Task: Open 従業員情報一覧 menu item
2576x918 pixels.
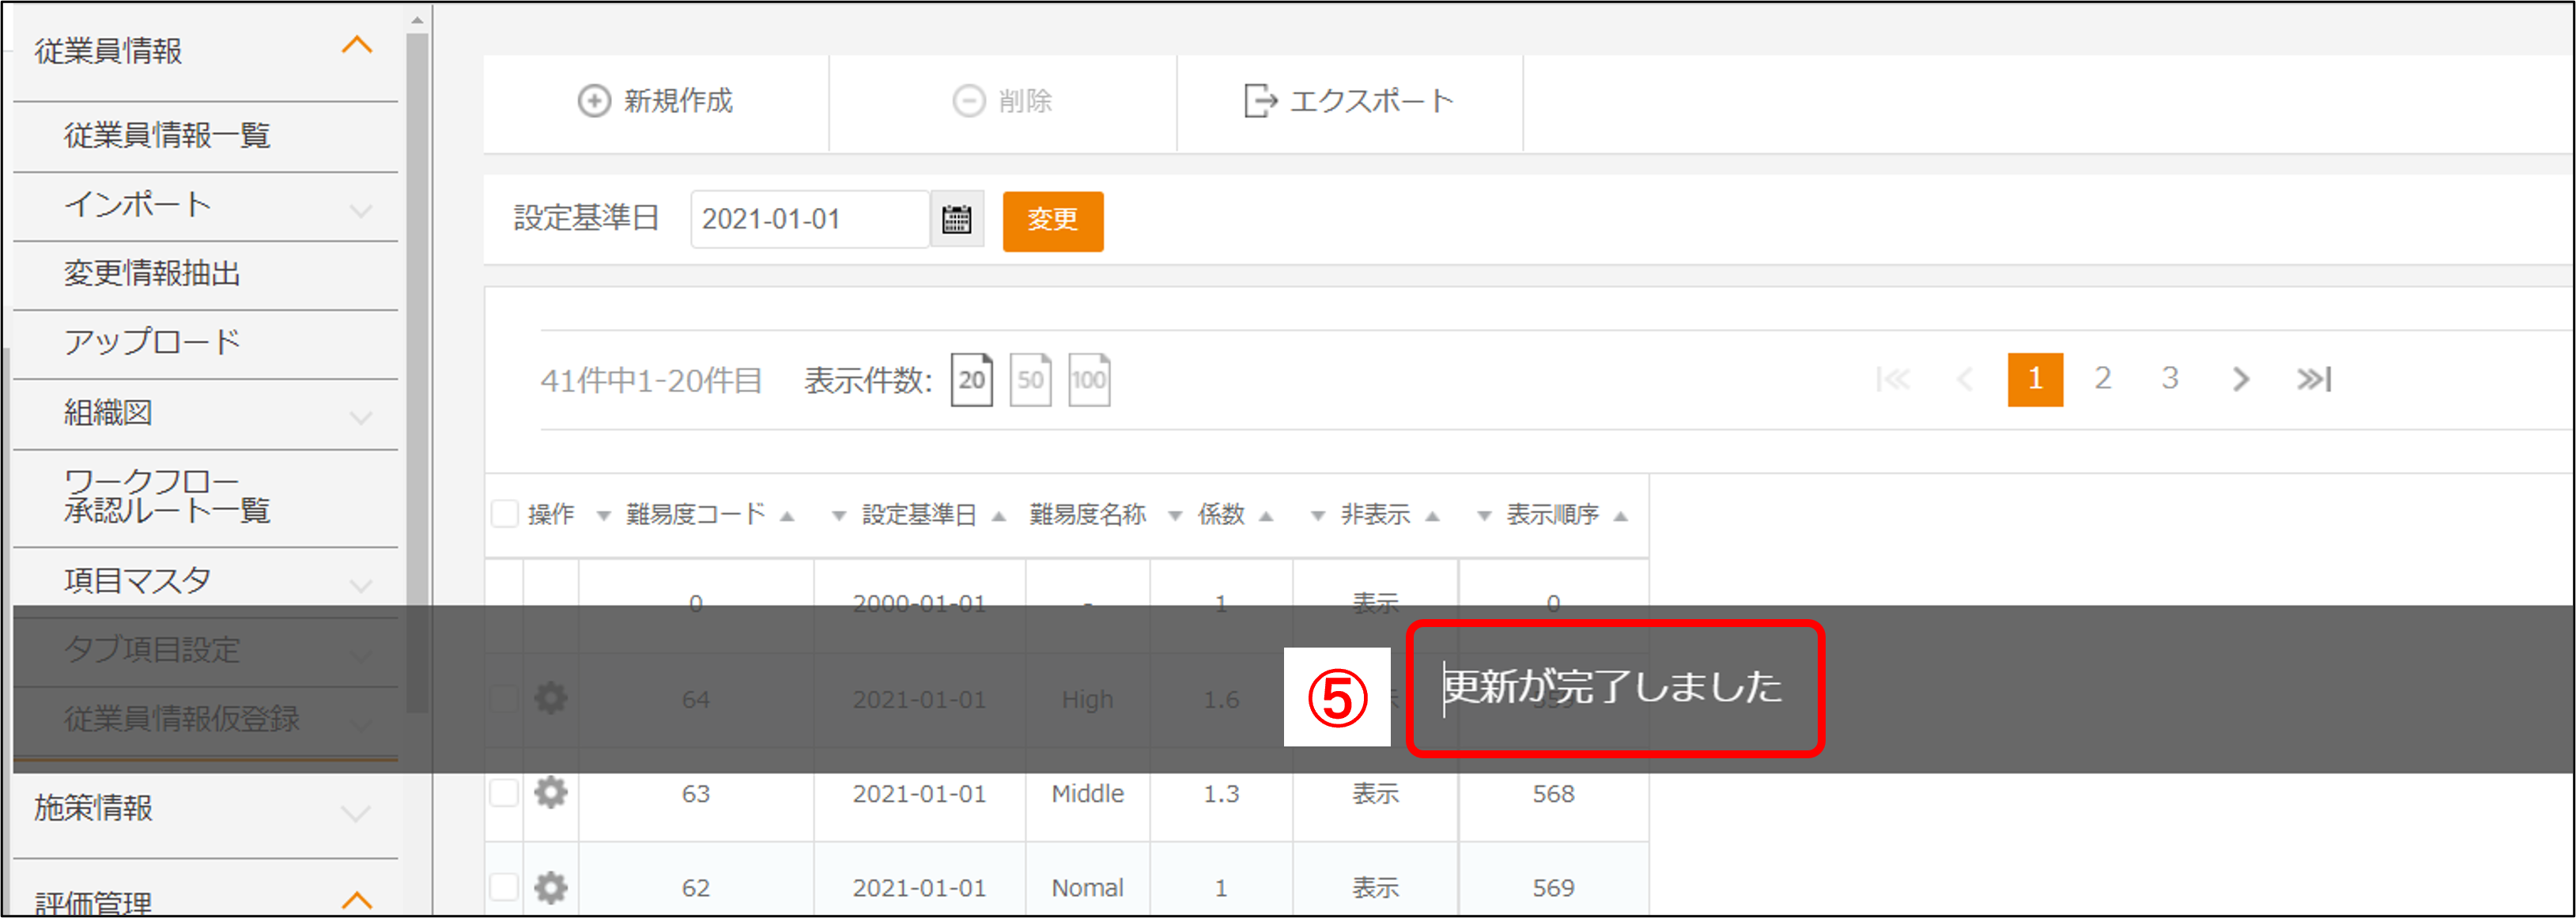Action: coord(167,135)
